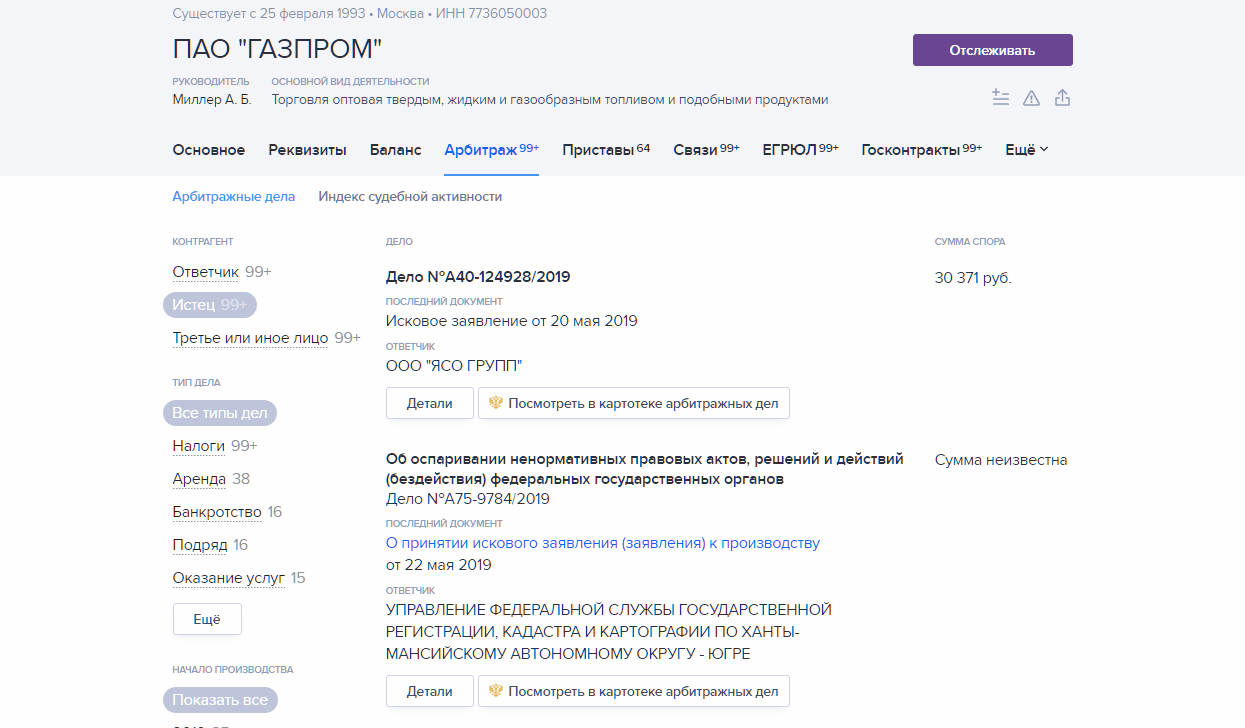Click the share/export icon
Image resolution: width=1245 pixels, height=728 pixels.
(1063, 97)
